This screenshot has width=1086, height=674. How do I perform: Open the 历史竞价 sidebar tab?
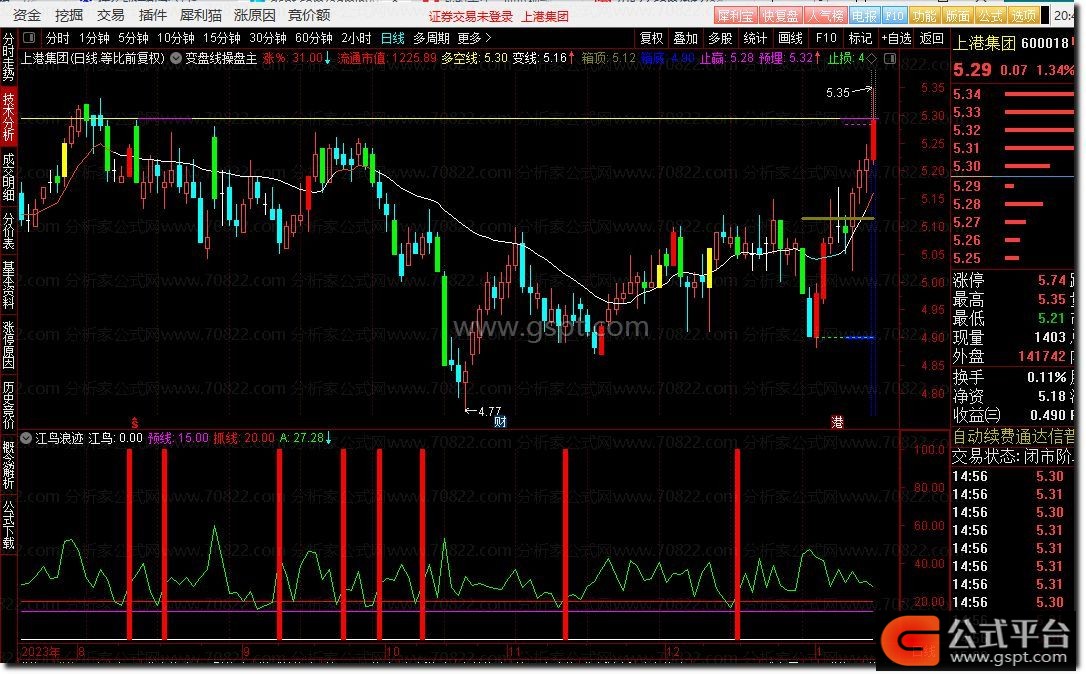click(x=8, y=405)
